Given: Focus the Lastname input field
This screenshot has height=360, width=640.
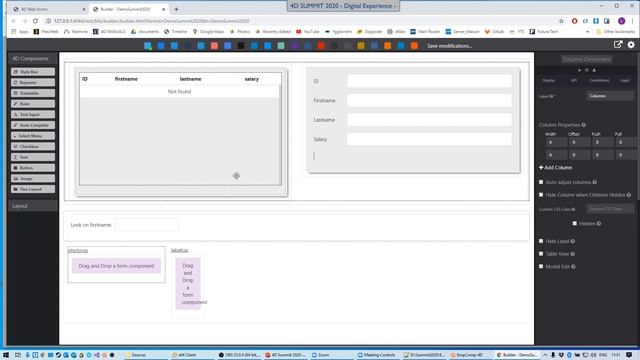Looking at the screenshot, I should [x=429, y=120].
